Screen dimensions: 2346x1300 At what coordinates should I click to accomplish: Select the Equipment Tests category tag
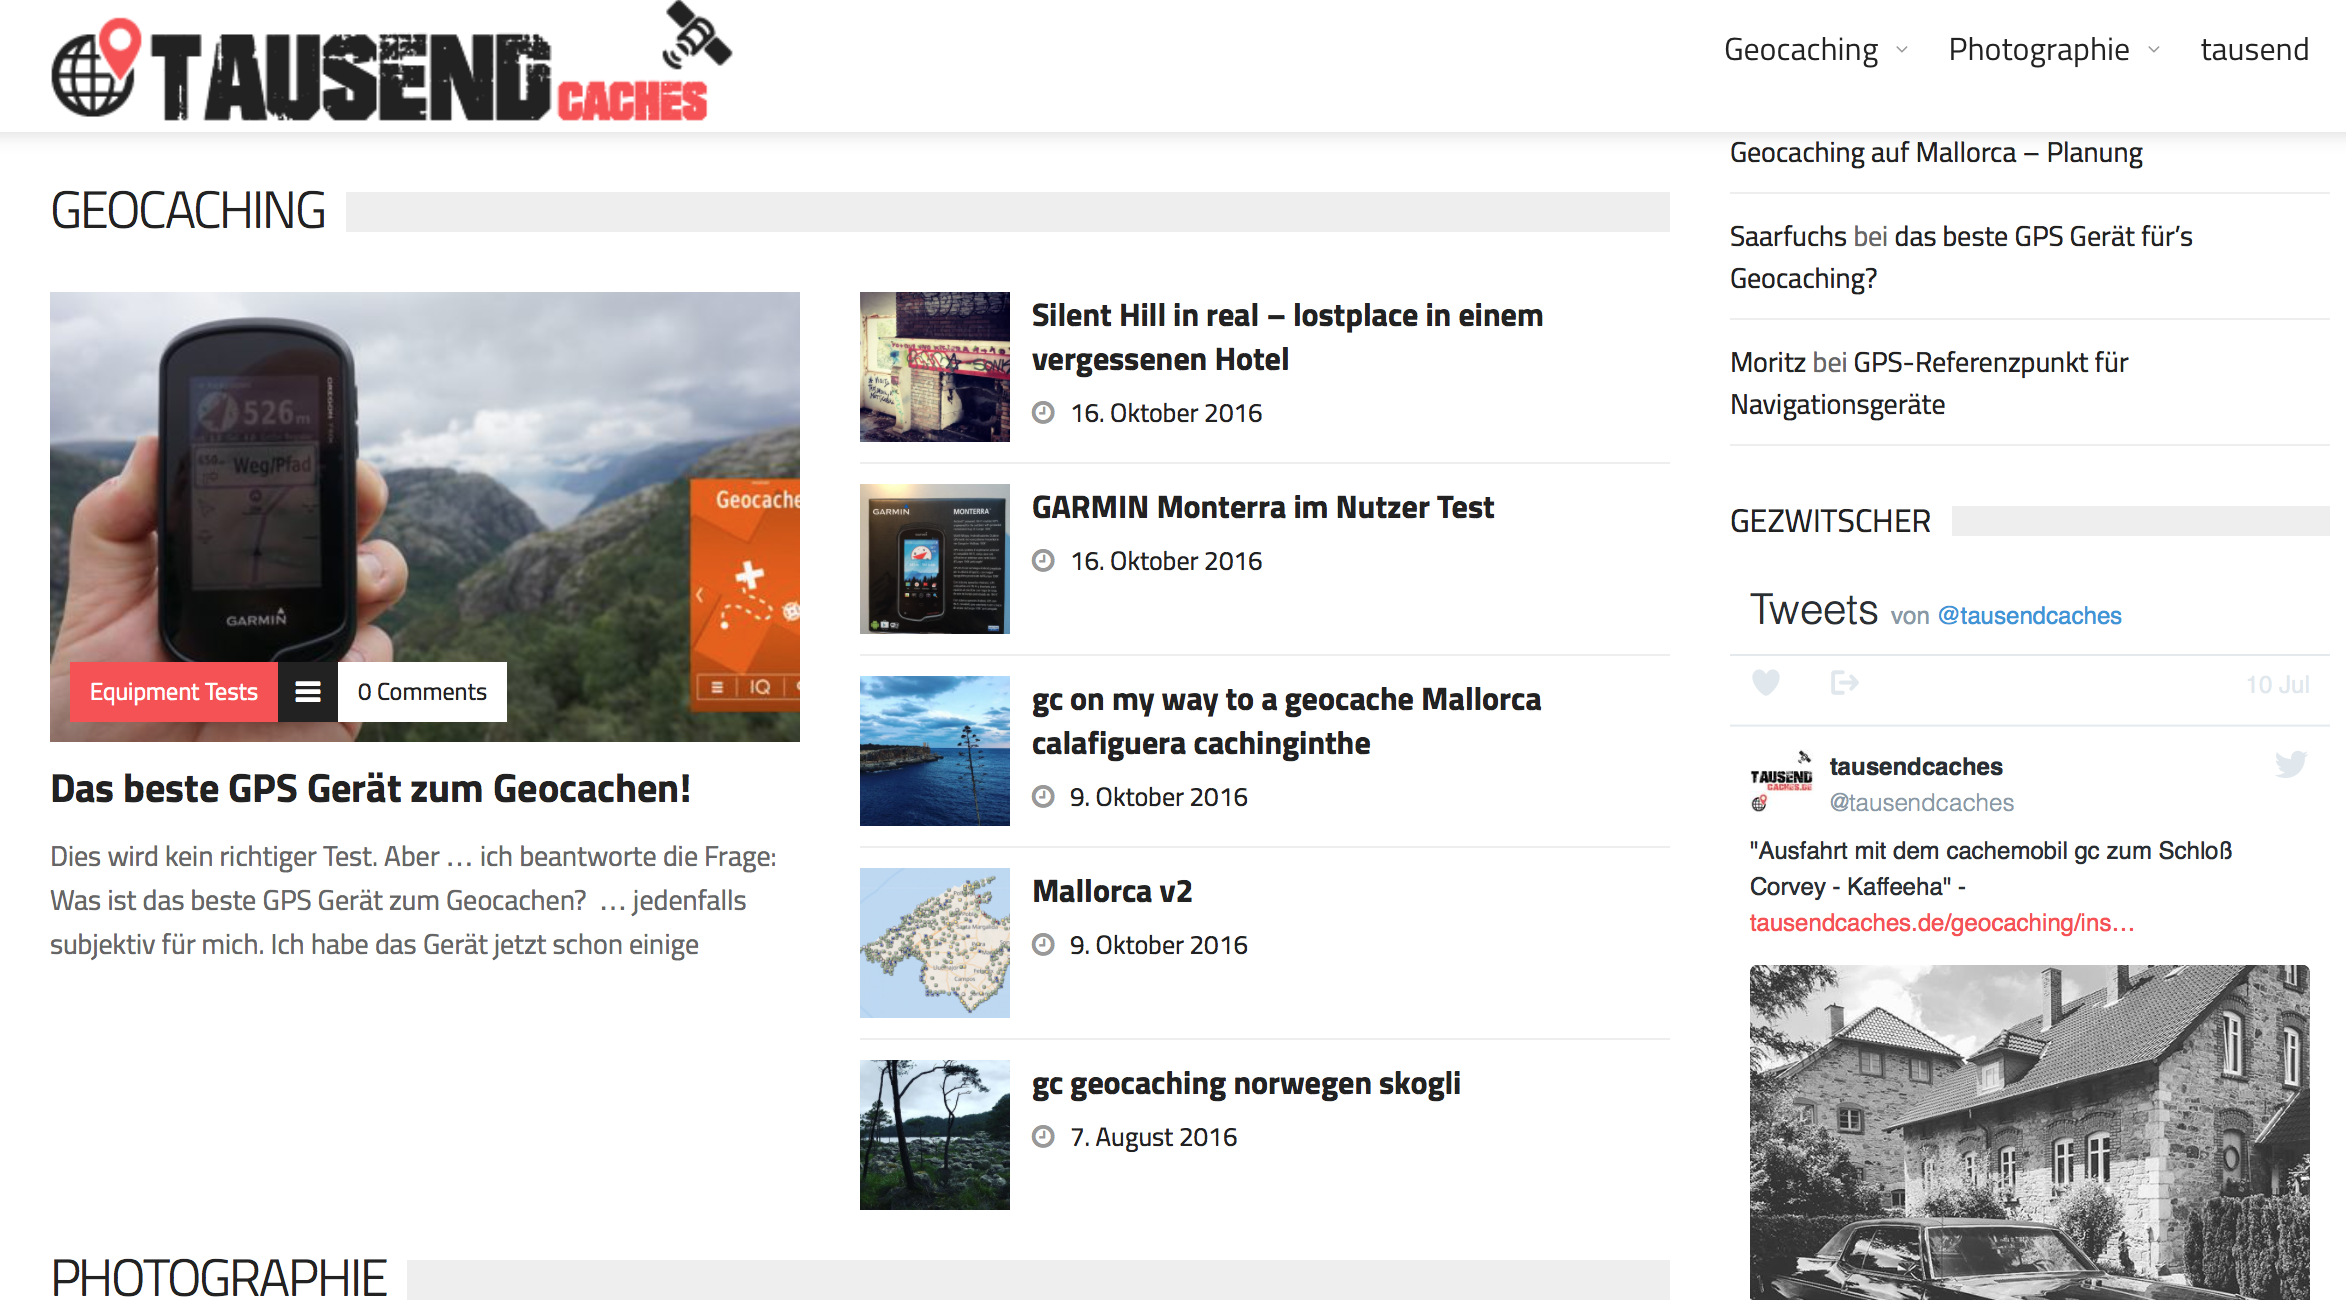[x=174, y=692]
